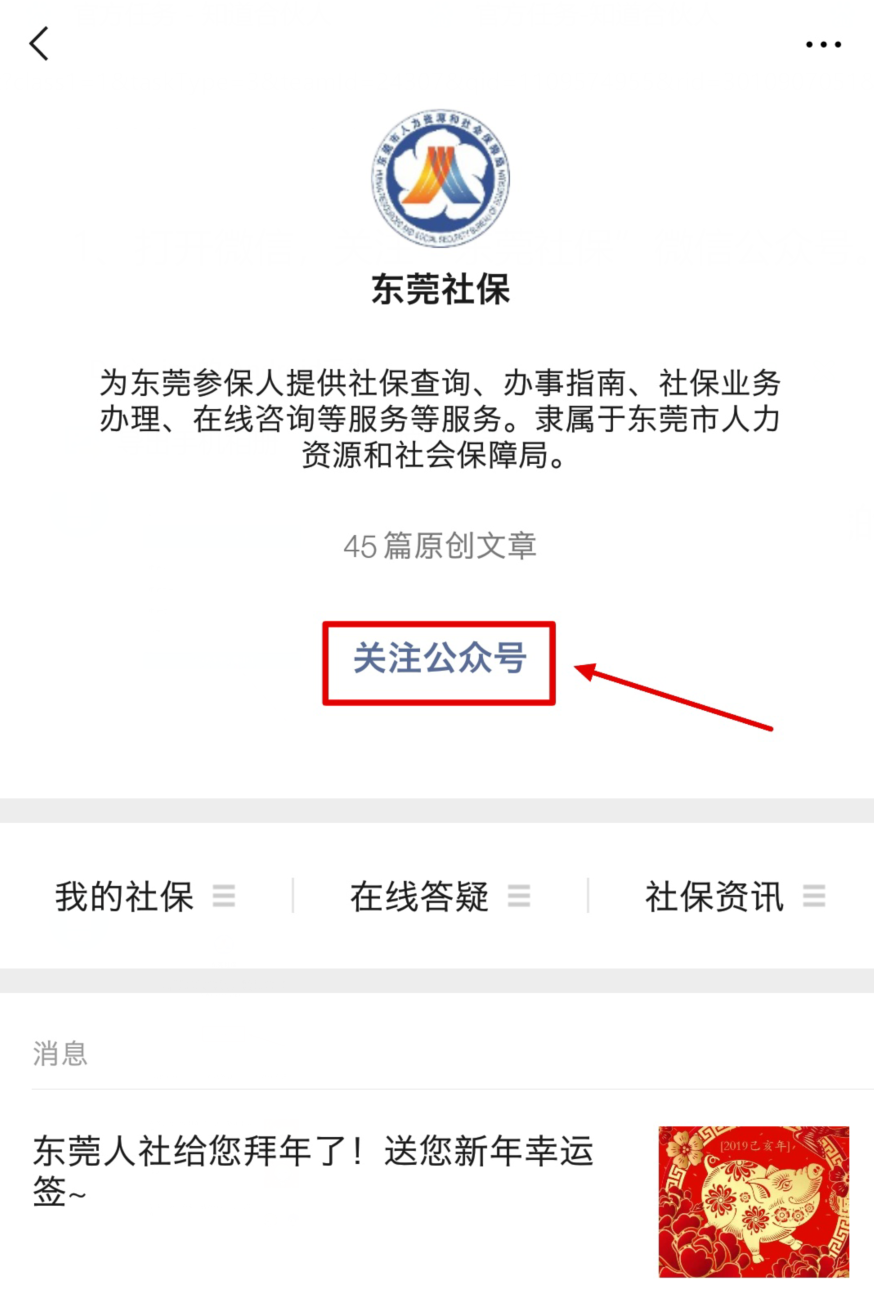Tap the account description paragraph
This screenshot has height=1311, width=874.
pyautogui.click(x=440, y=420)
